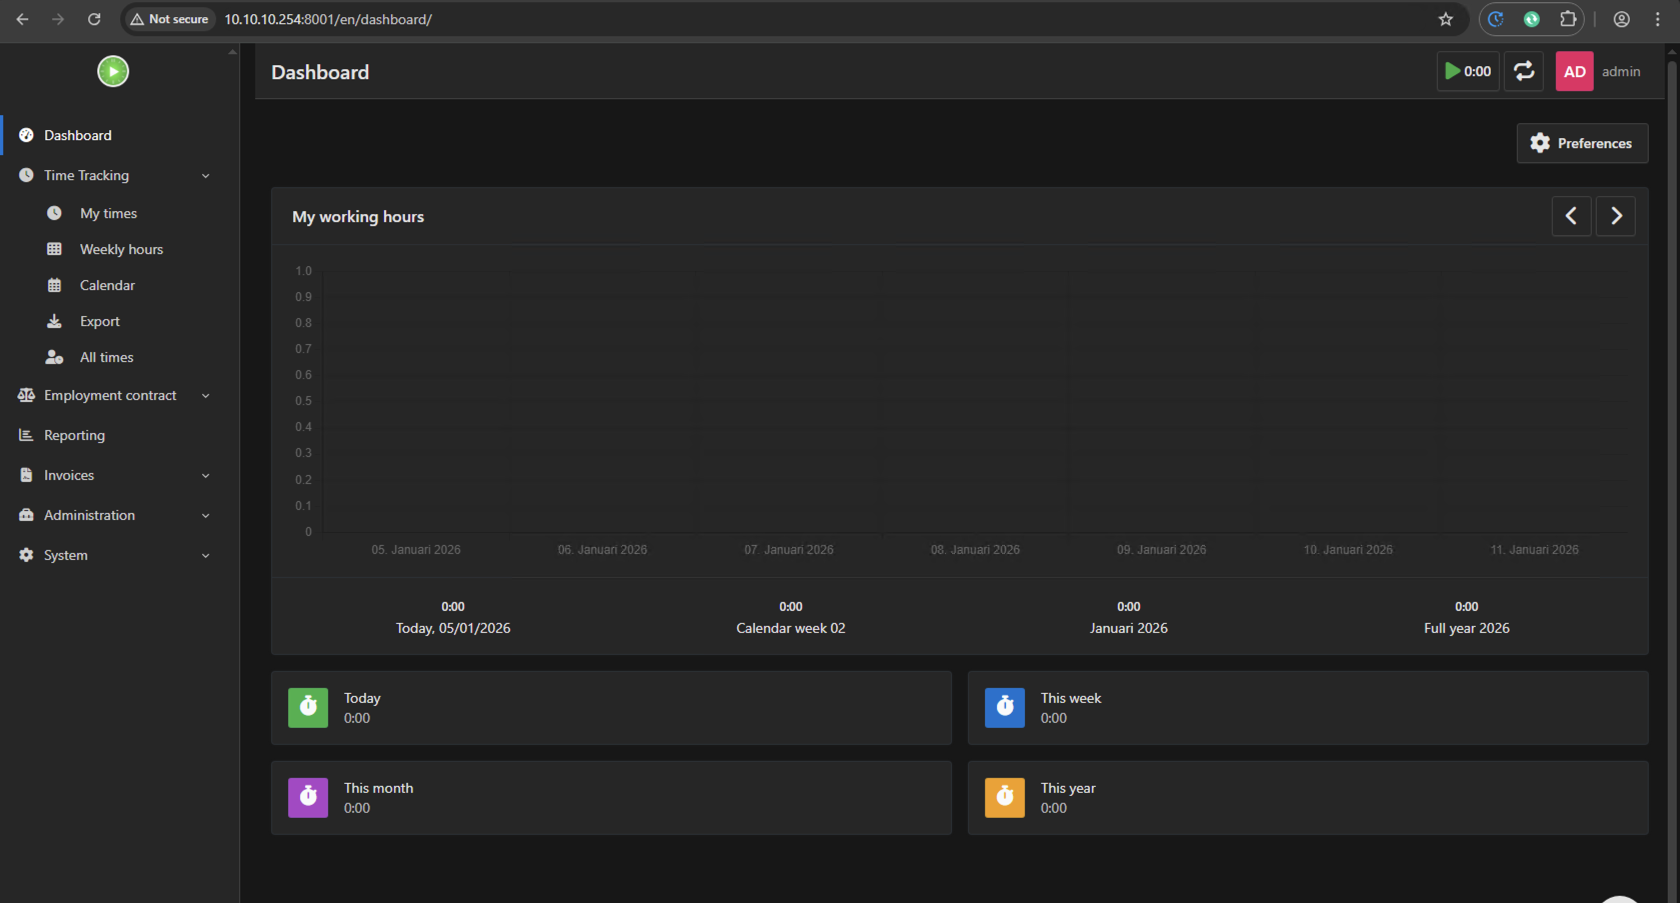Click the Reporting chart icon

26,435
